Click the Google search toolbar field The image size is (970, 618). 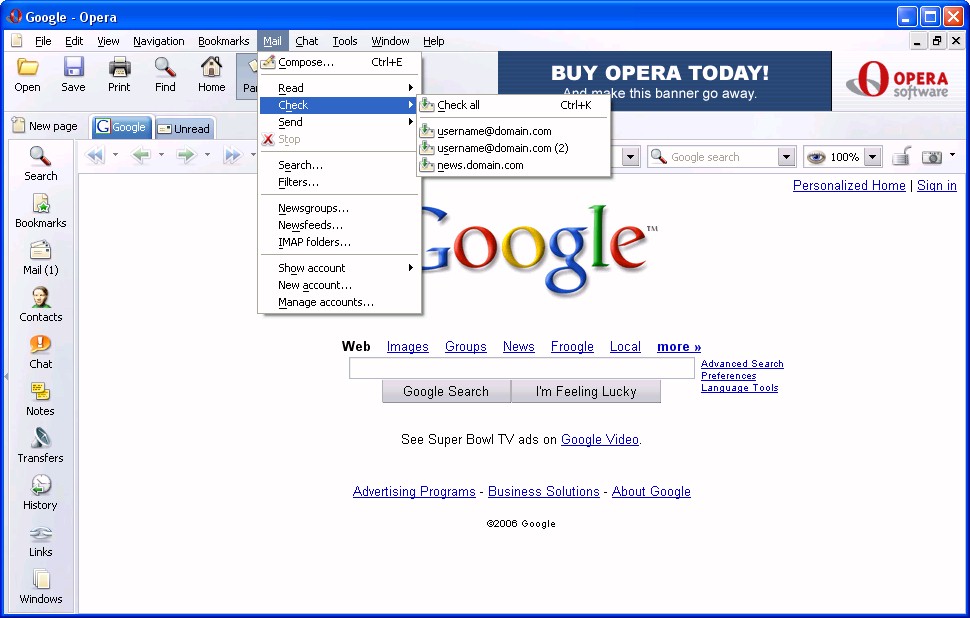coord(713,157)
